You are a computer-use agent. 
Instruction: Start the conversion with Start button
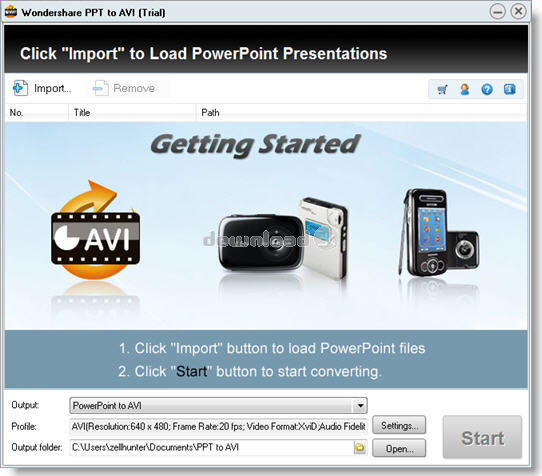[482, 437]
